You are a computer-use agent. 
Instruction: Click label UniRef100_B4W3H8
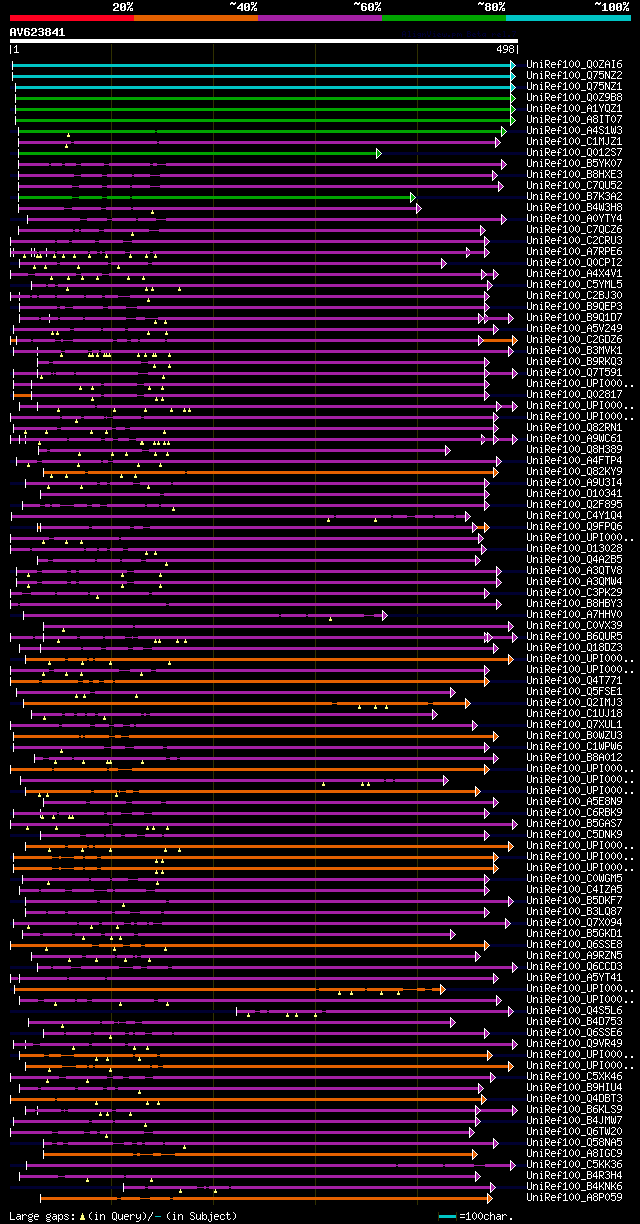coord(574,207)
